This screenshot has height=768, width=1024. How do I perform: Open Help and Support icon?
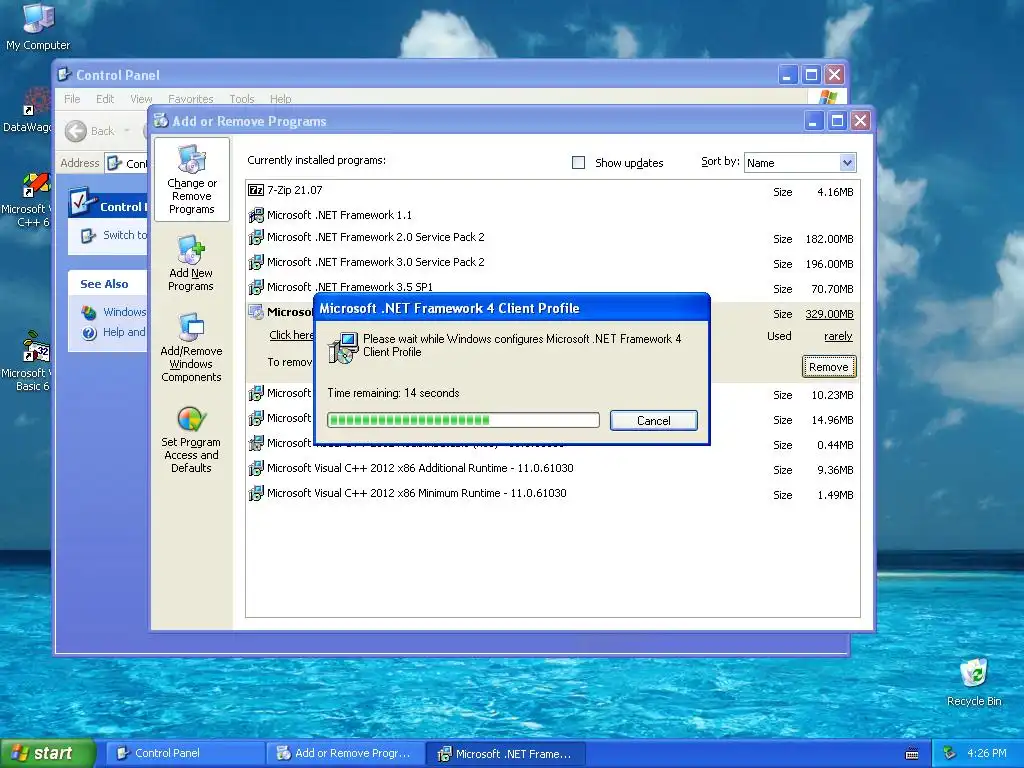point(89,333)
